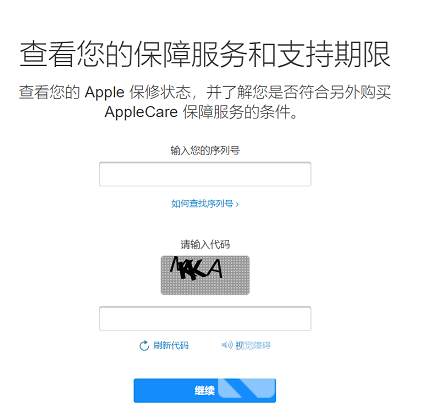Click the chevron after 如何查找序列号
The image size is (428, 403).
(237, 204)
